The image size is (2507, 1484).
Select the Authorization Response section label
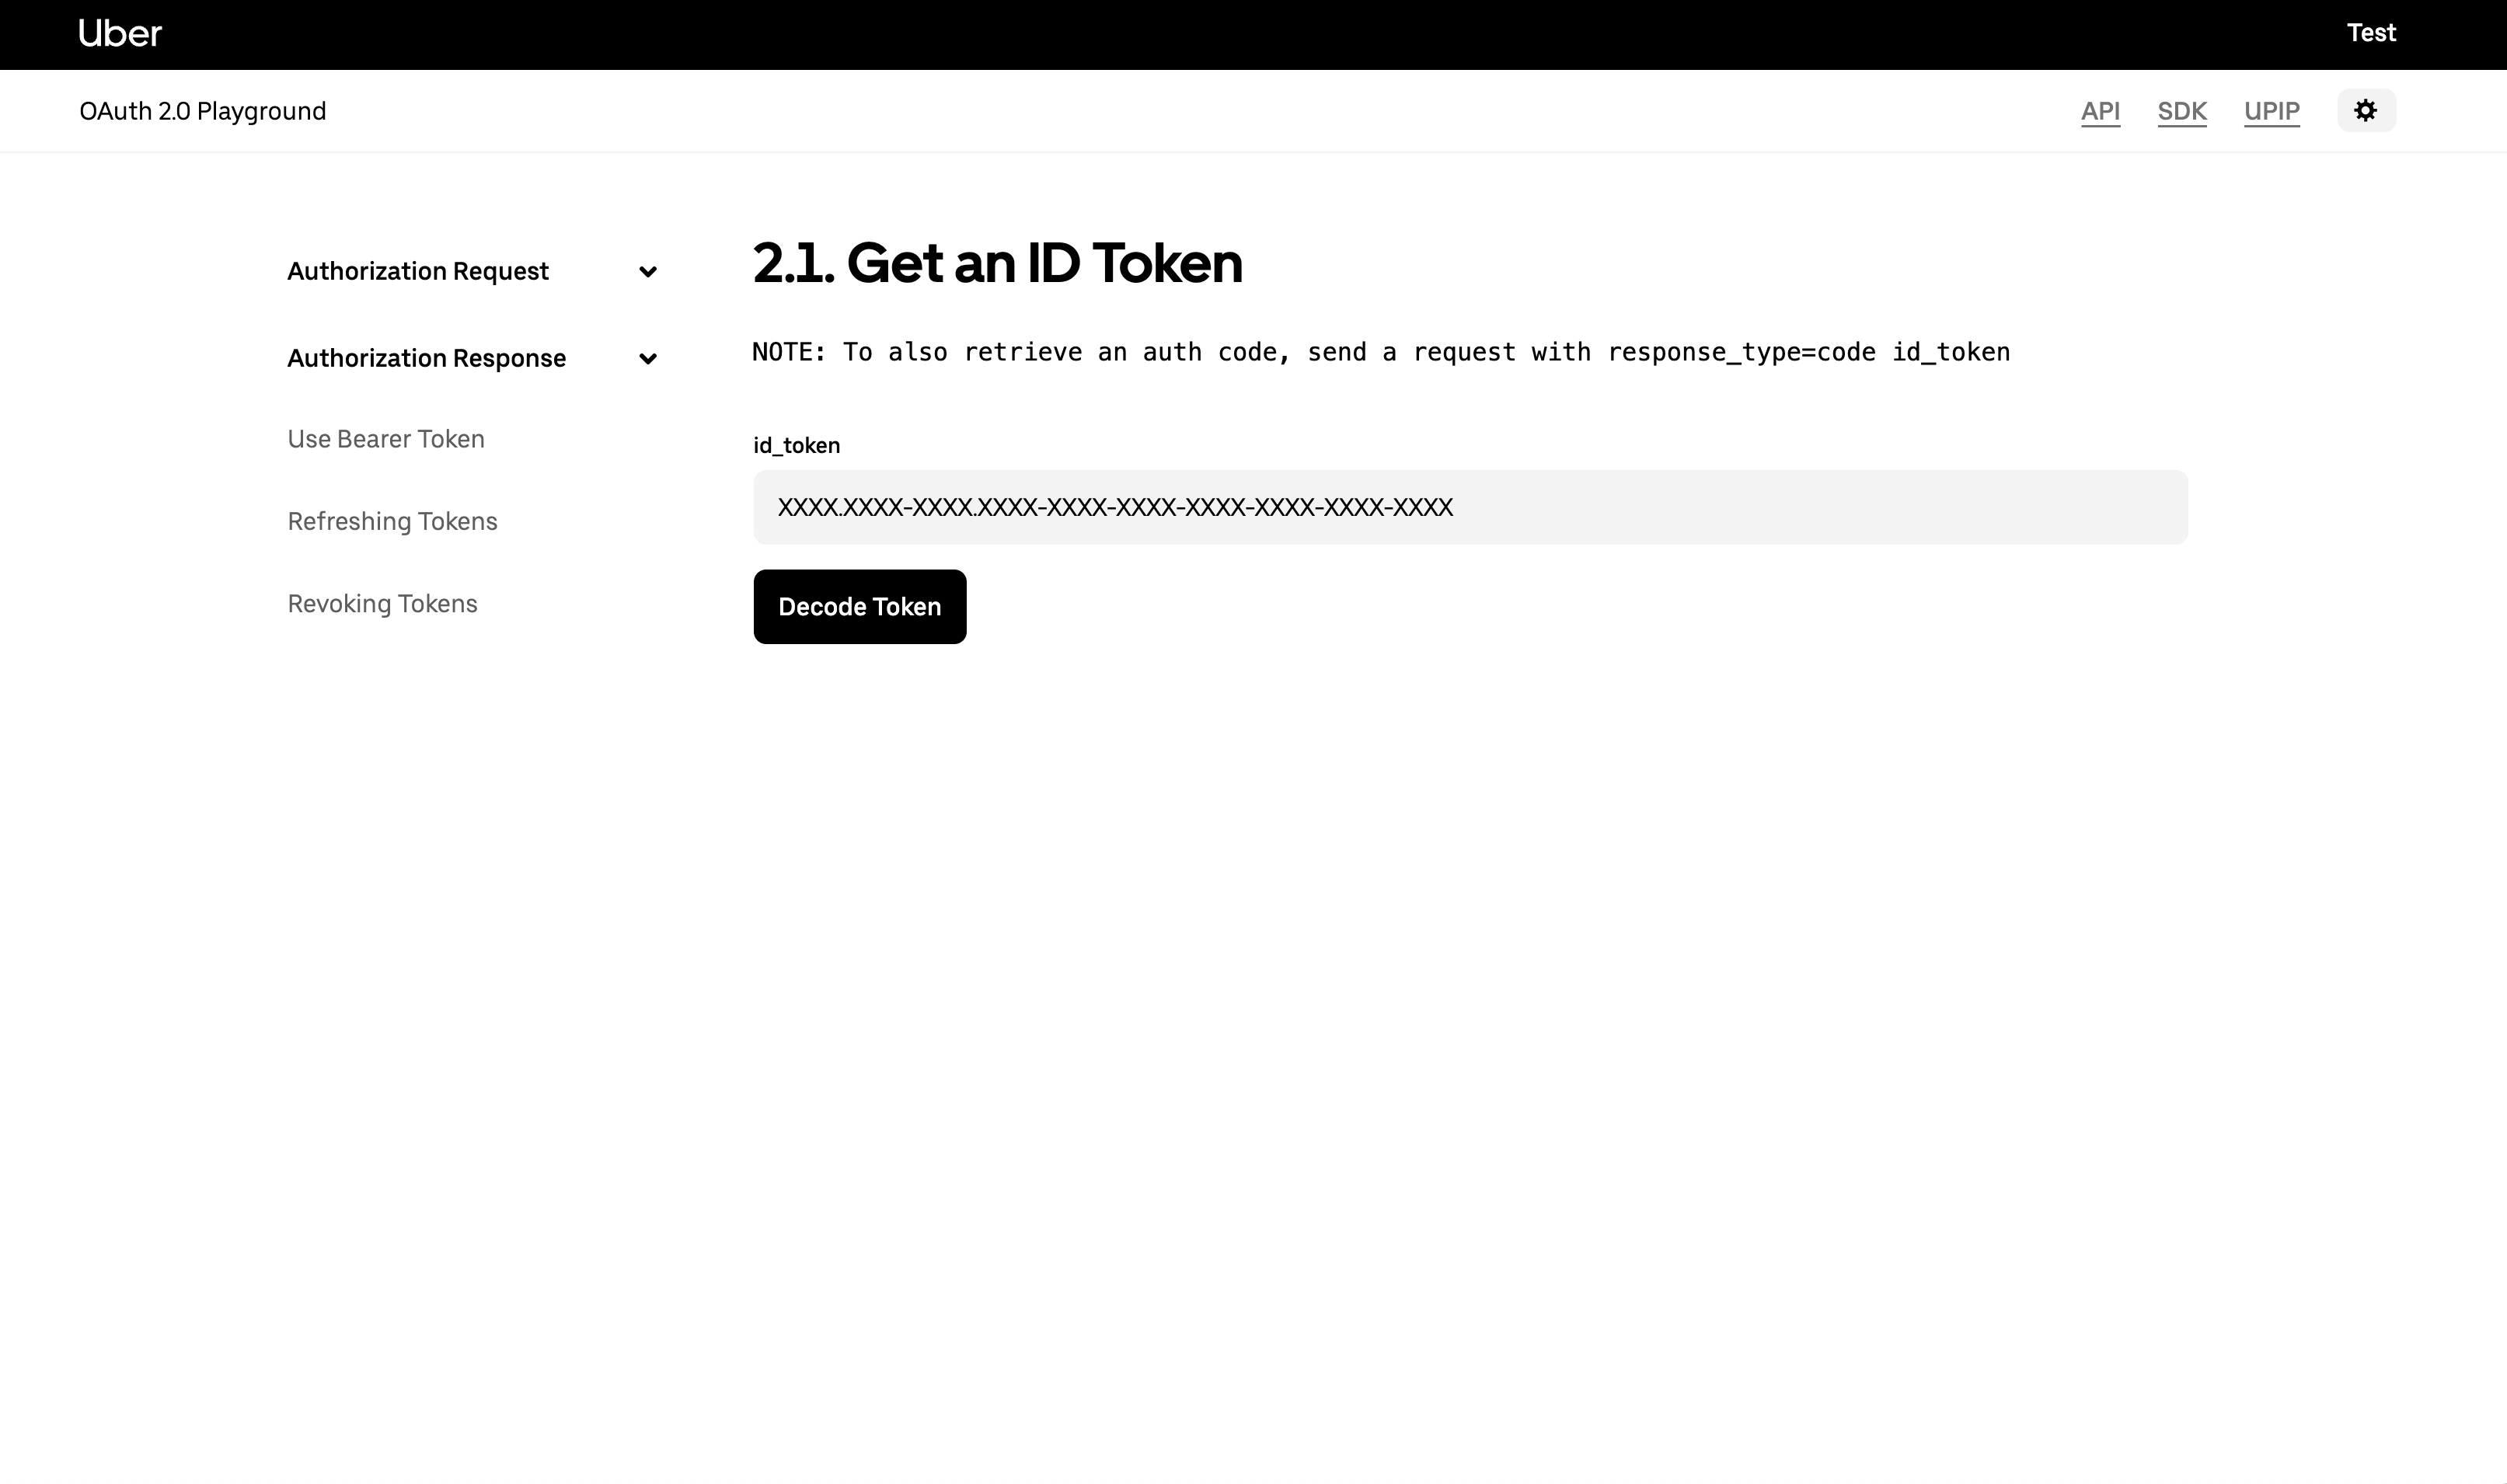[x=426, y=358]
